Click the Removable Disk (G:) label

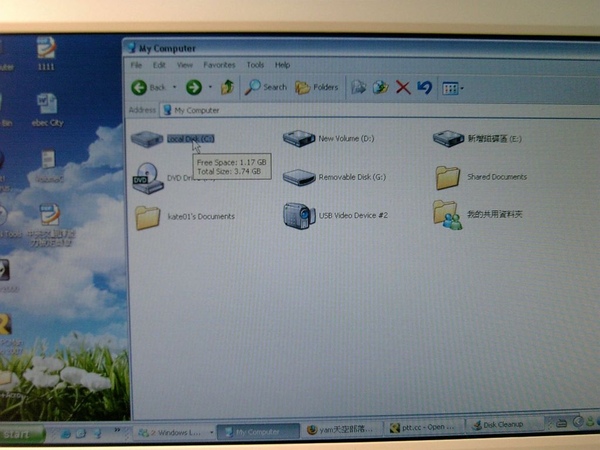click(x=352, y=177)
